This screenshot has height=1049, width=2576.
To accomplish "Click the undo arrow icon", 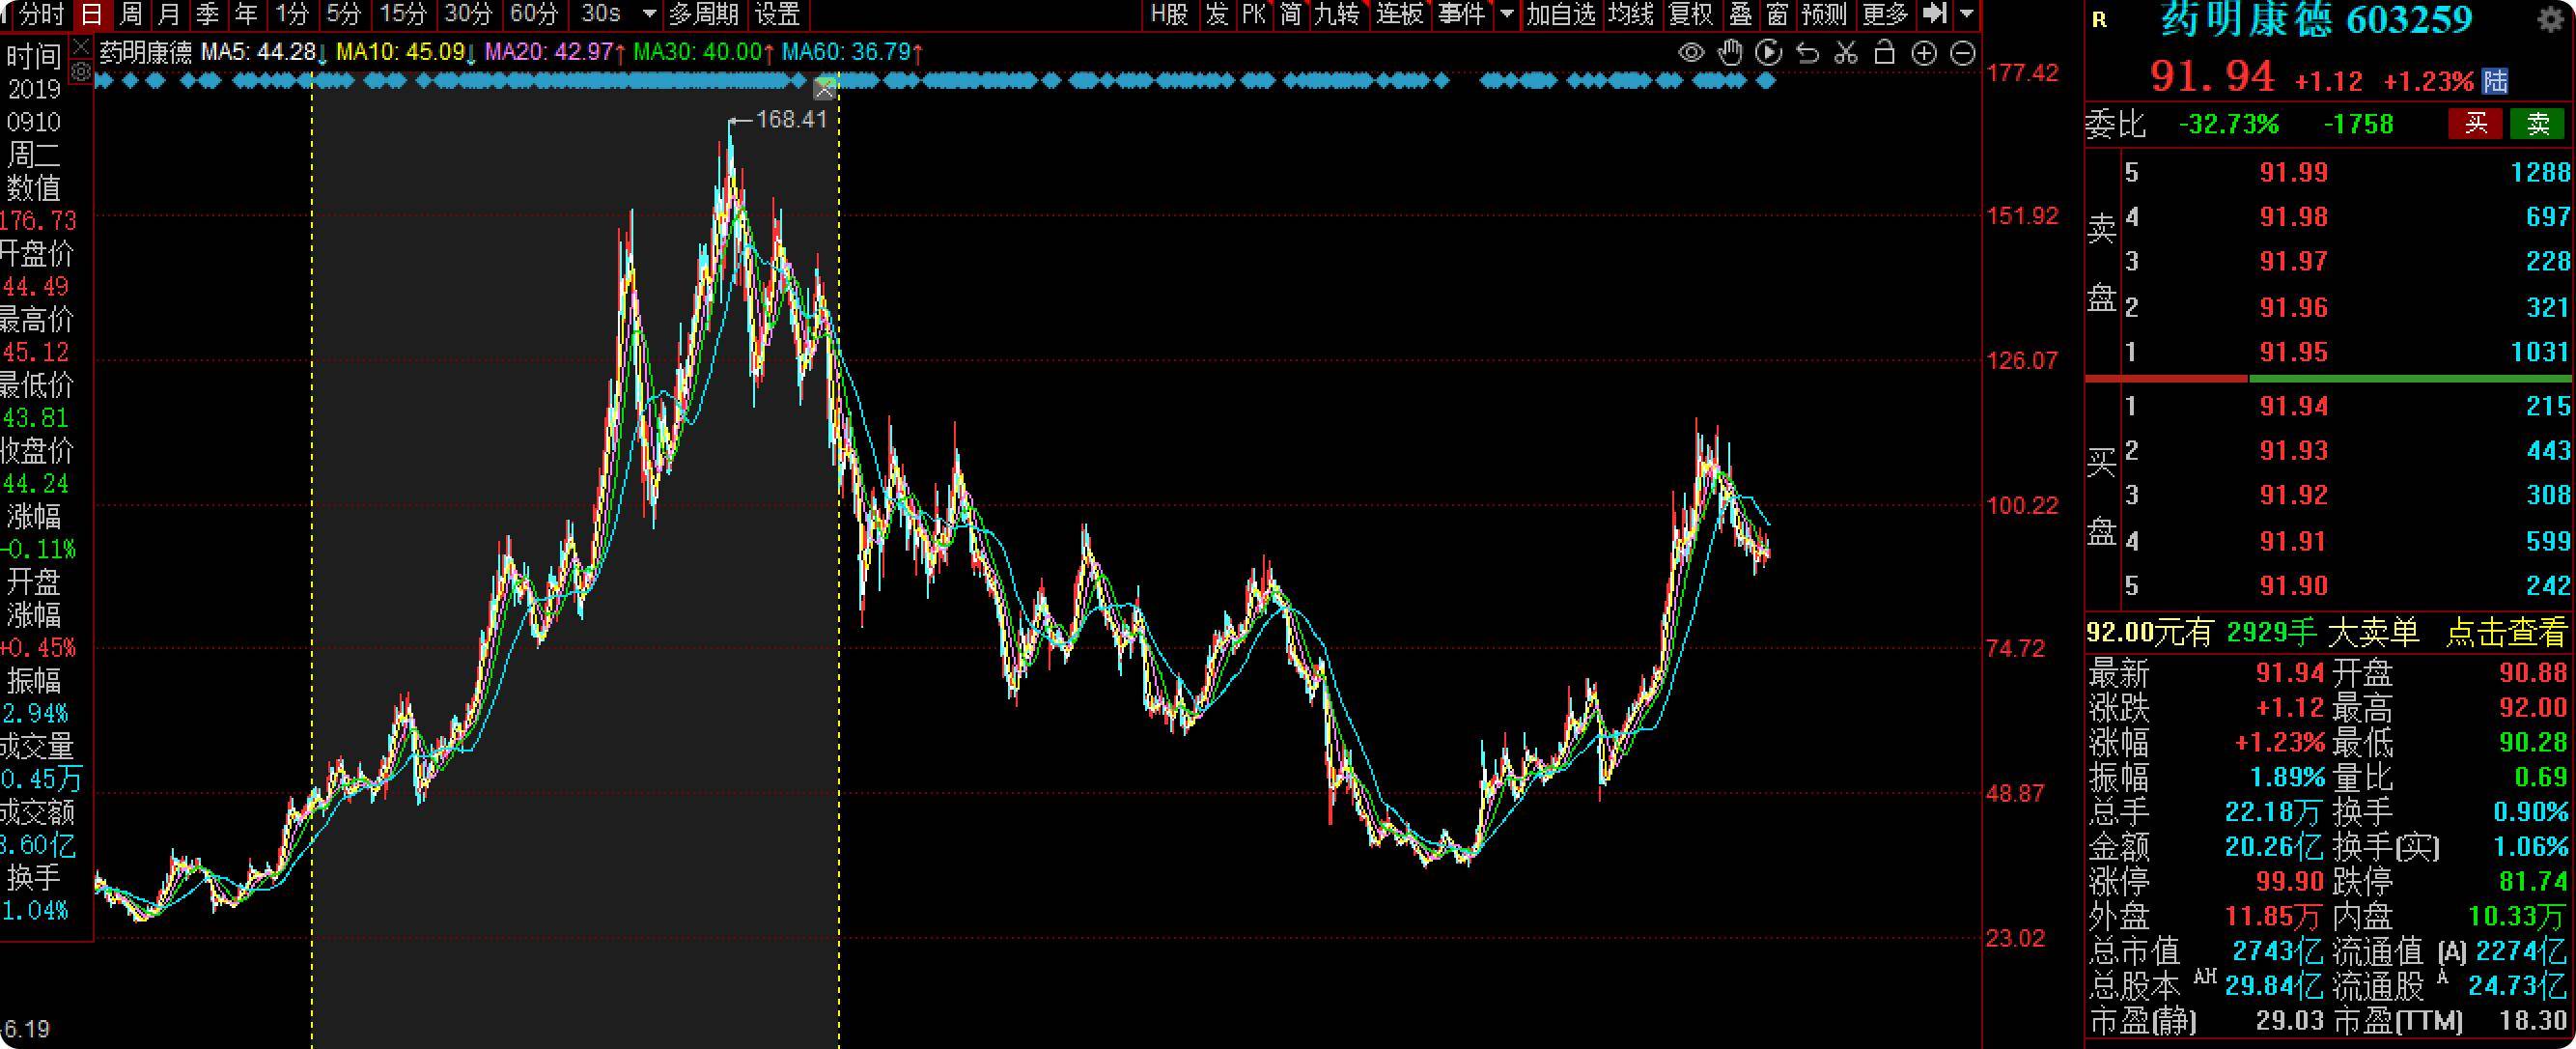I will click(x=1807, y=53).
